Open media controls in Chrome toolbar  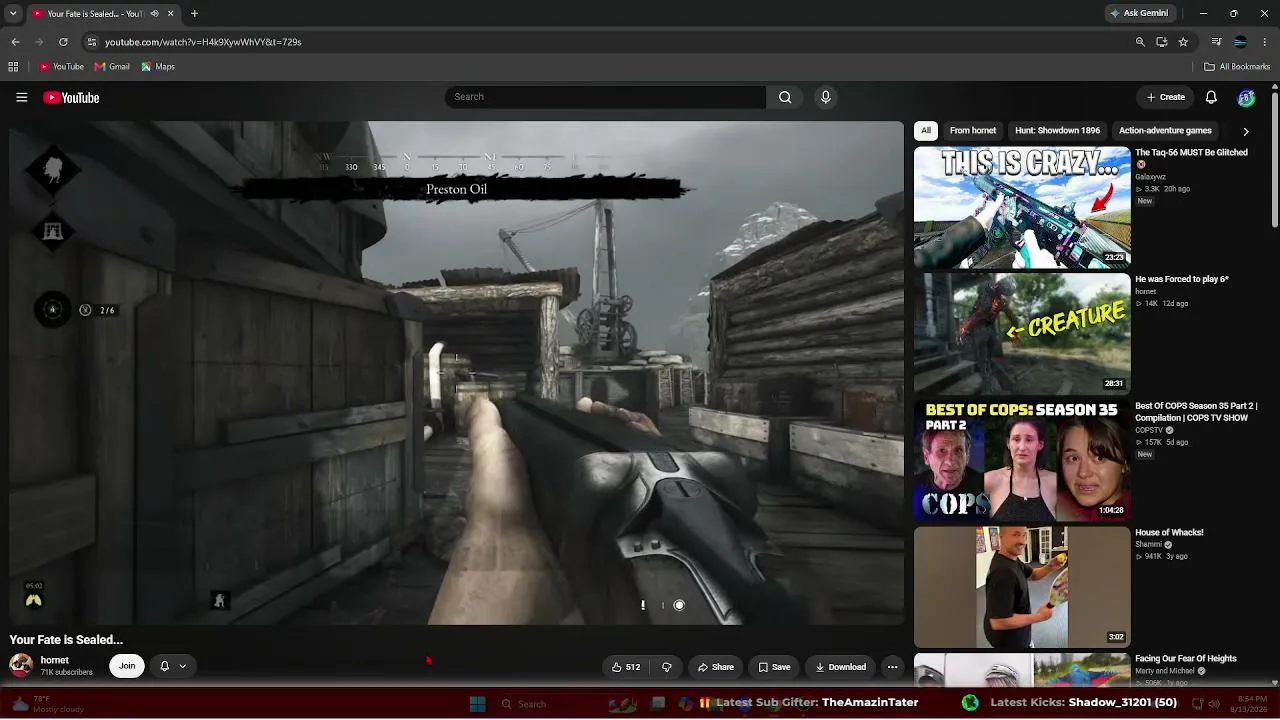1217,42
